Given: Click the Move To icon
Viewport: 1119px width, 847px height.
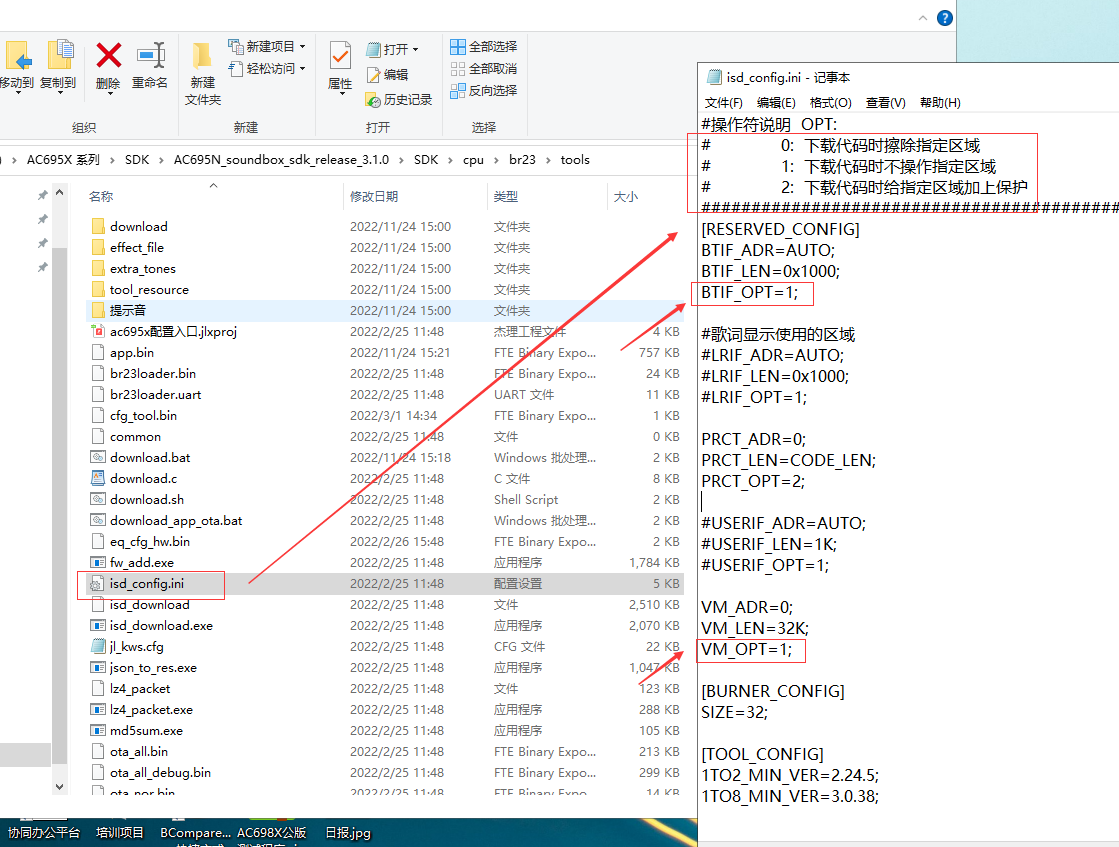Looking at the screenshot, I should click(x=17, y=56).
